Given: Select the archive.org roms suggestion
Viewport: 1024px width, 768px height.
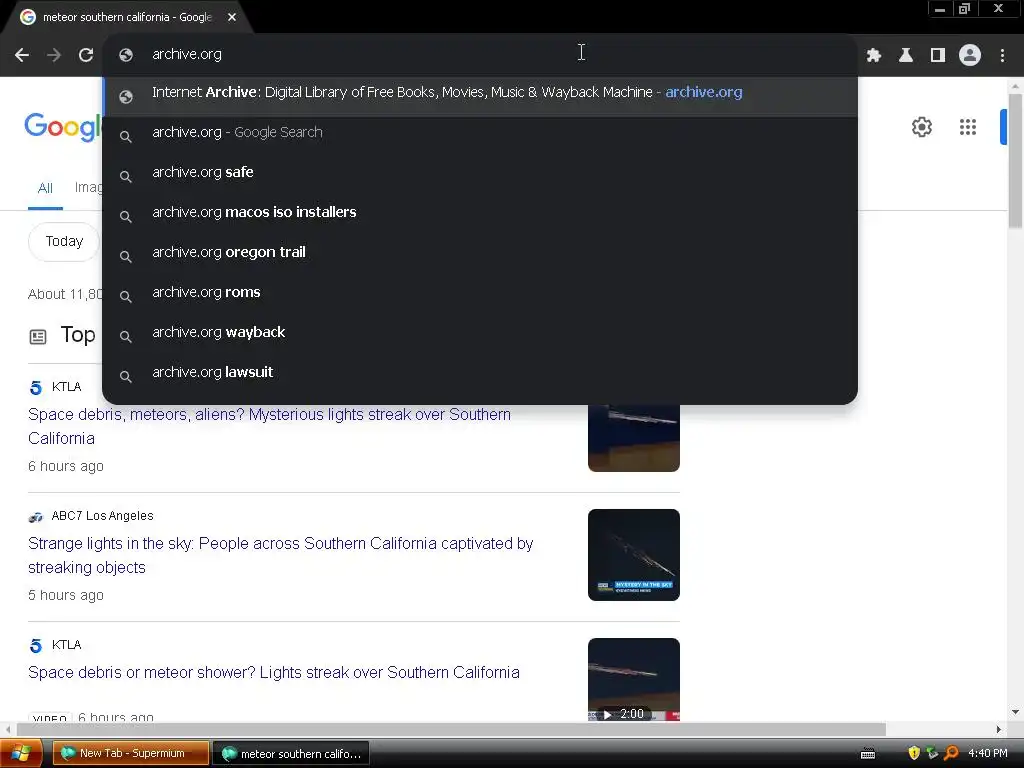Looking at the screenshot, I should [480, 293].
